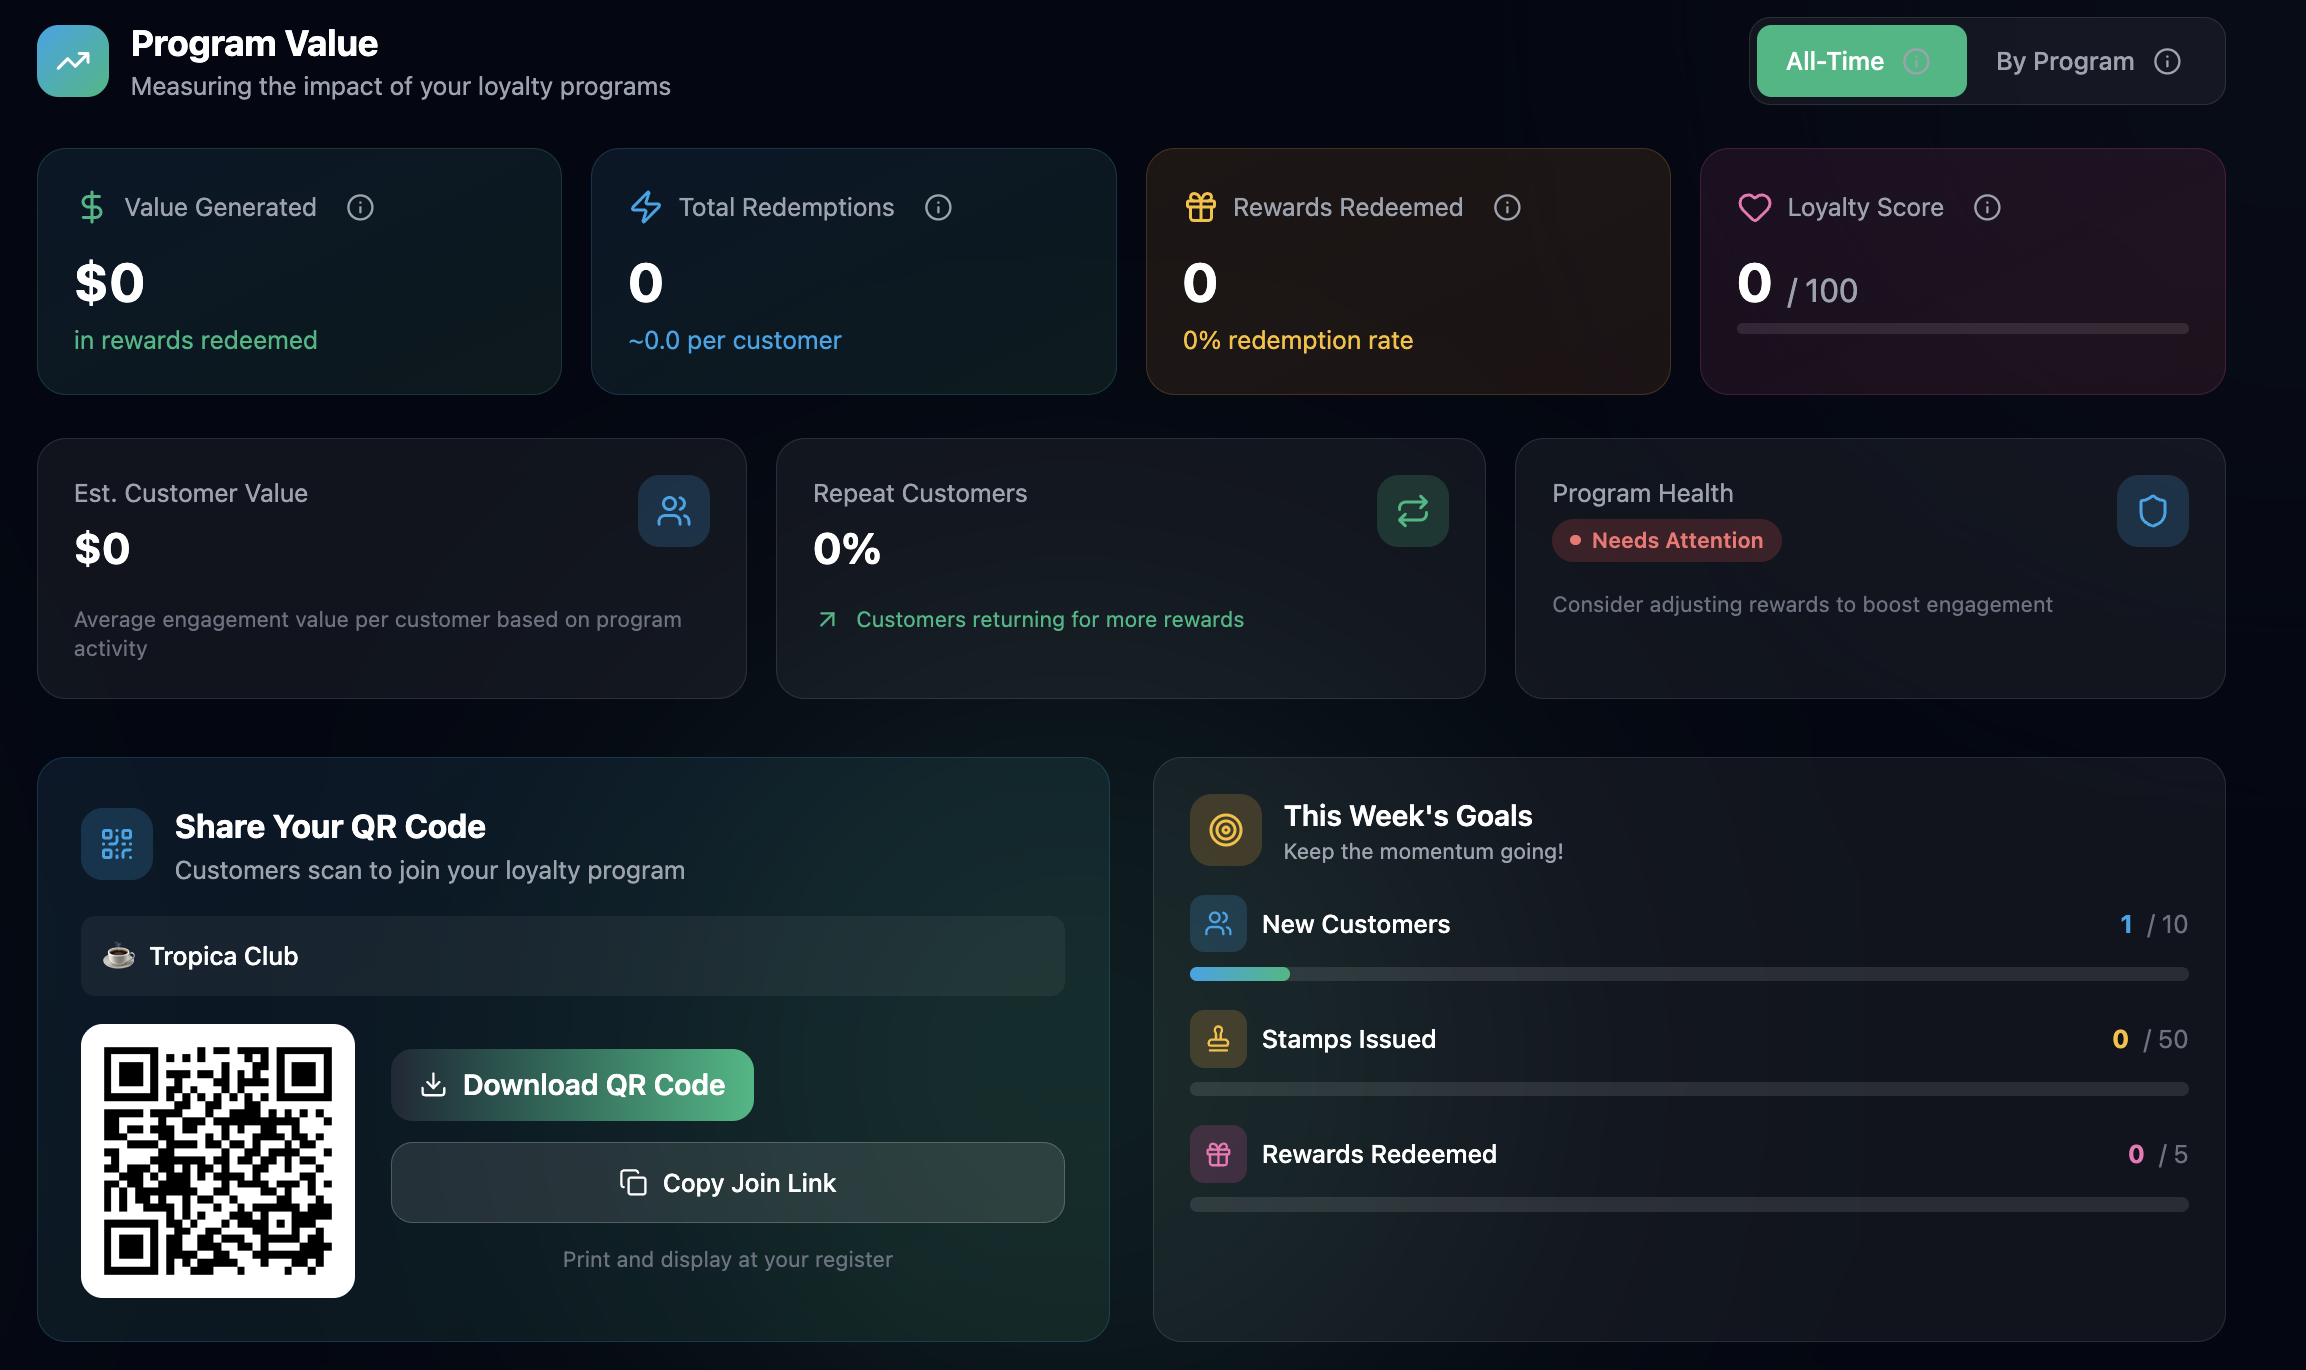
Task: Click the repeat arrows icon on Repeat Customers
Action: point(1412,511)
